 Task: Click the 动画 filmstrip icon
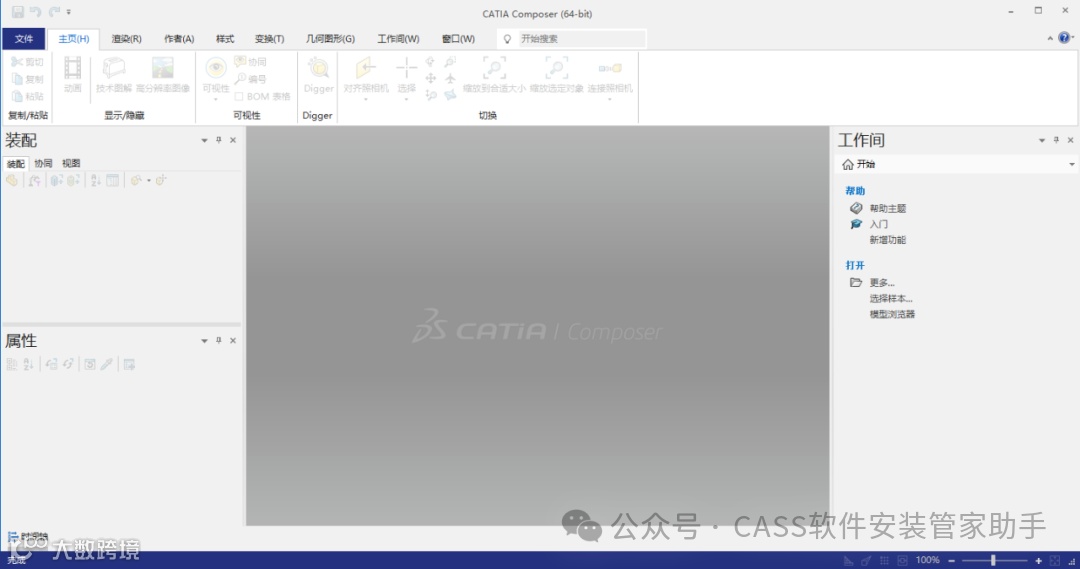click(x=72, y=68)
